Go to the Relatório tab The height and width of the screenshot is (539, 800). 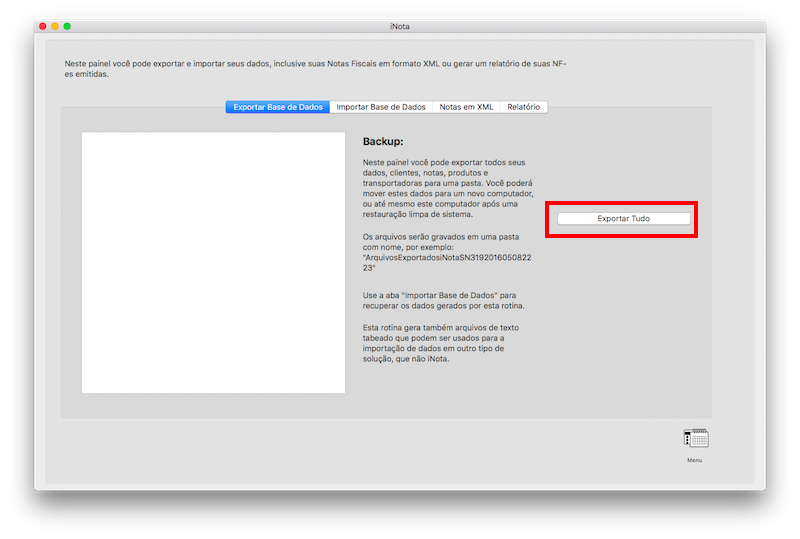pyautogui.click(x=523, y=107)
